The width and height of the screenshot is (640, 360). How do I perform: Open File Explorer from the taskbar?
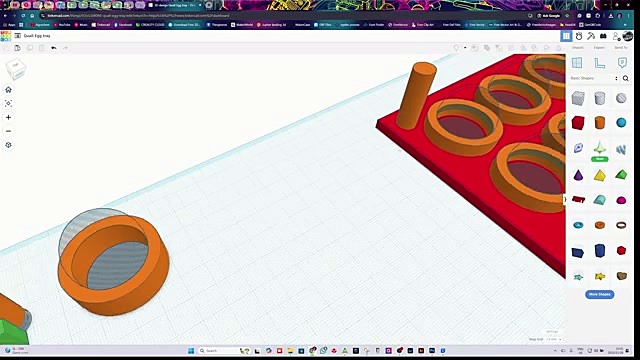(290, 351)
